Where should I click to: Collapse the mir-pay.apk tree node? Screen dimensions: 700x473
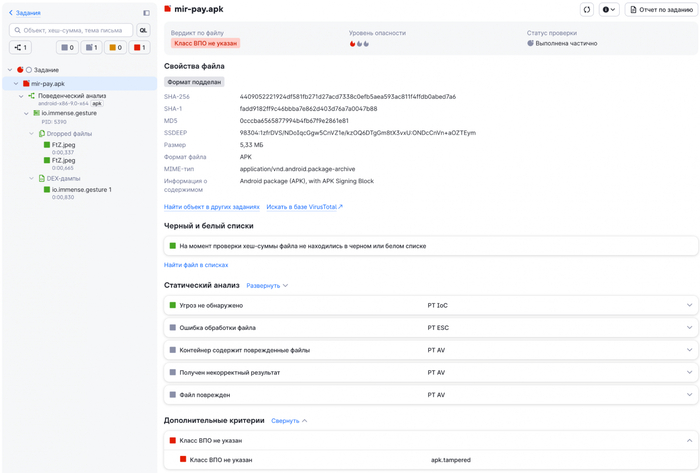click(x=16, y=83)
